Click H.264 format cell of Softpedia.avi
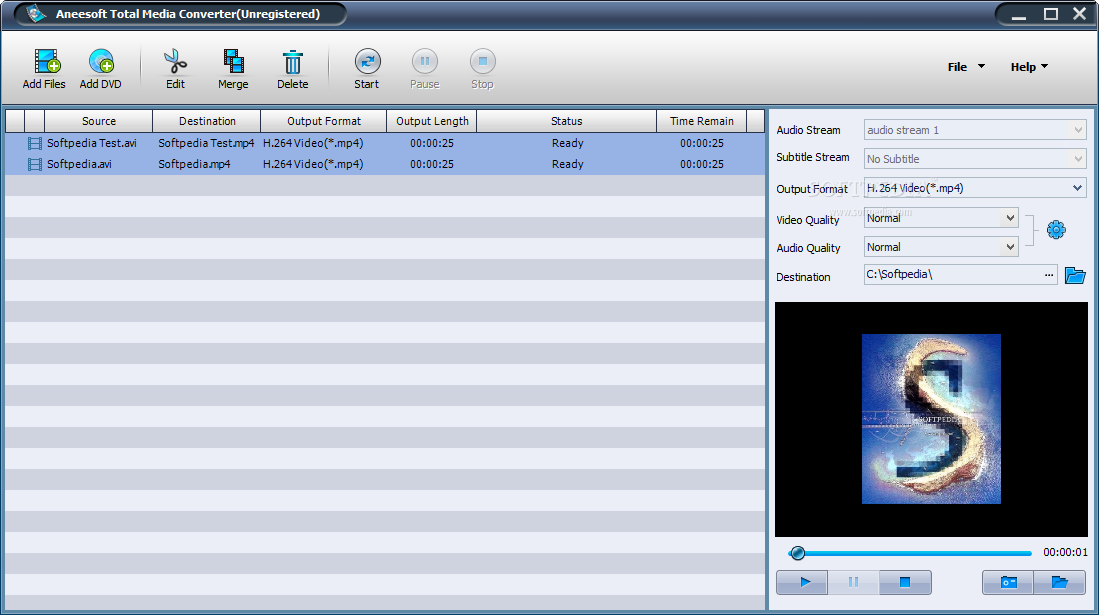 [x=313, y=164]
